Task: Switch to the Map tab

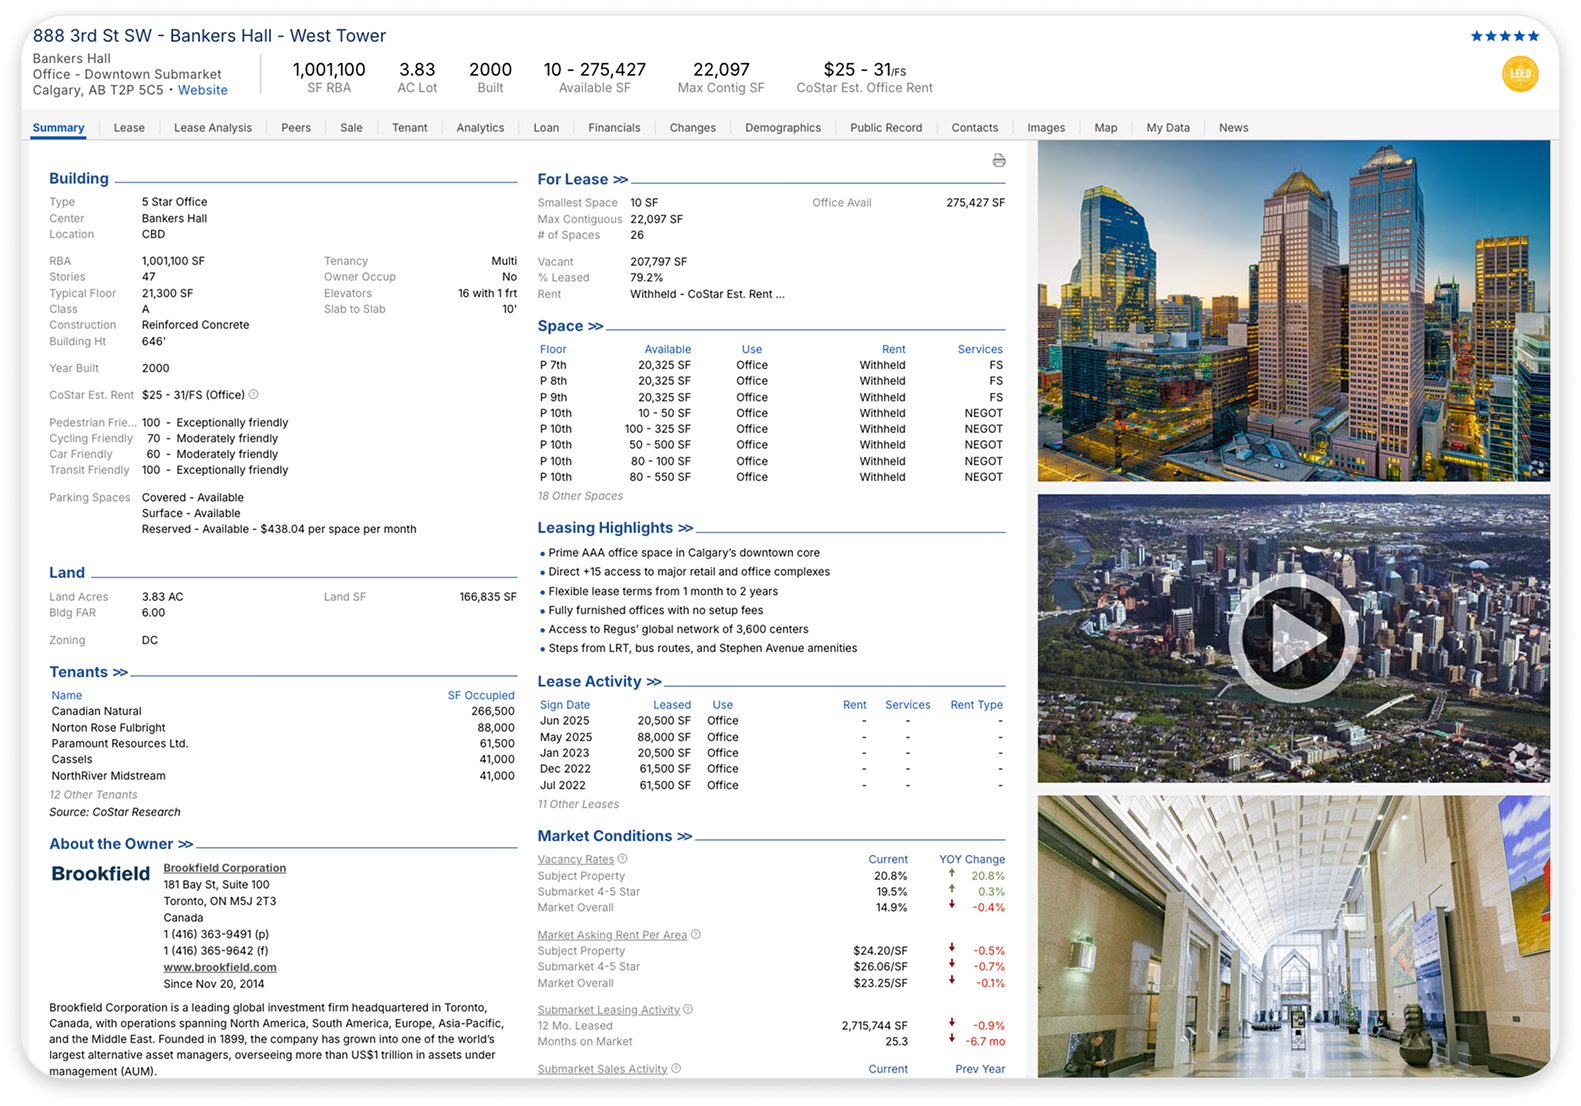Action: tap(1106, 128)
